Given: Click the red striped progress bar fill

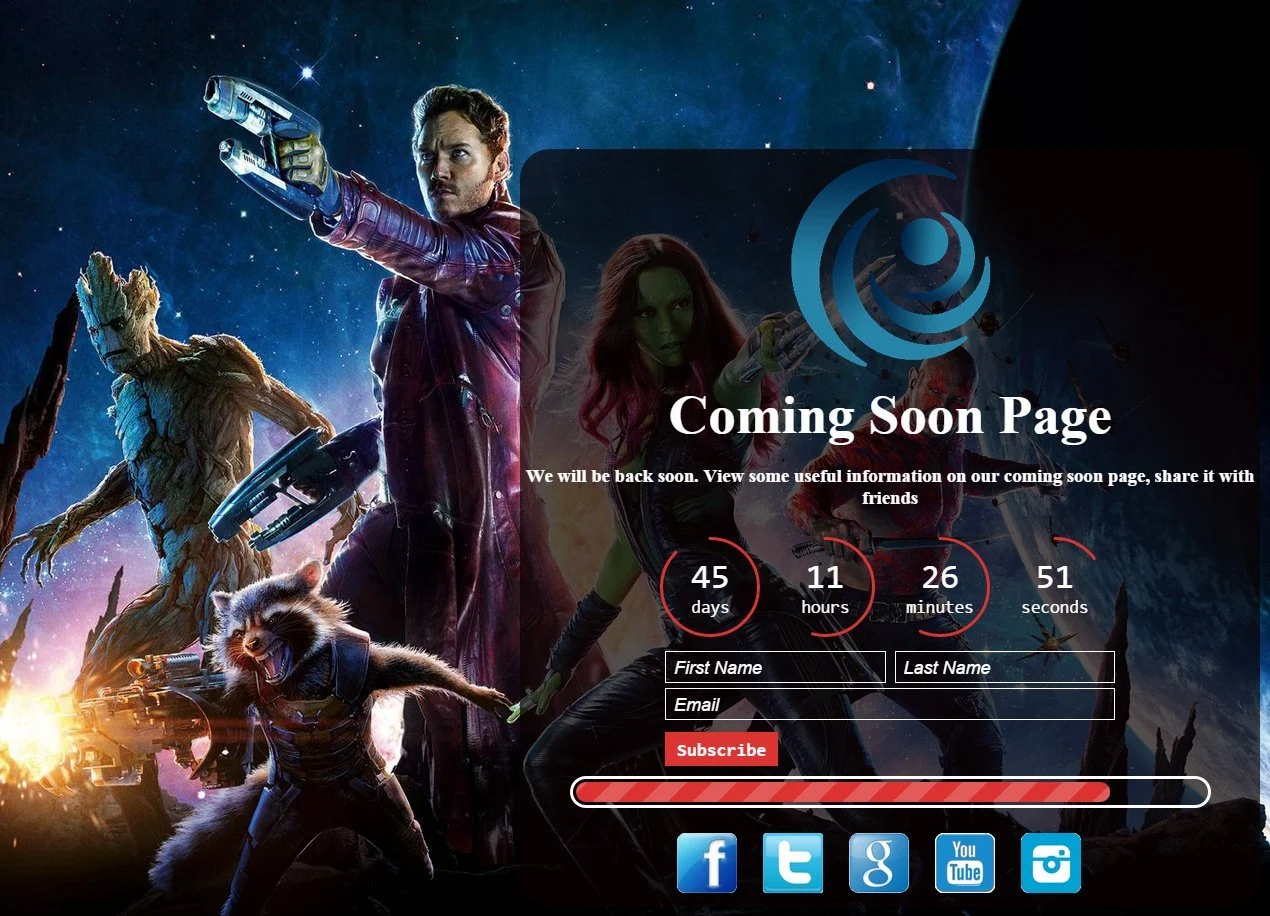Looking at the screenshot, I should click(842, 792).
